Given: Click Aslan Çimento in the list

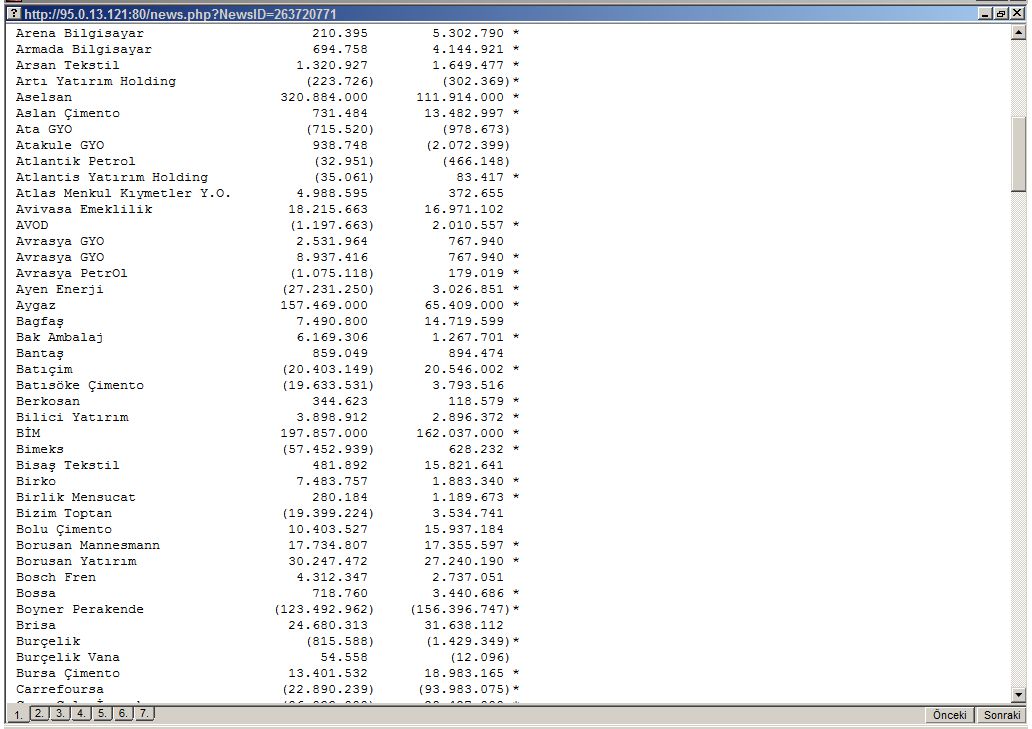Looking at the screenshot, I should pos(68,113).
